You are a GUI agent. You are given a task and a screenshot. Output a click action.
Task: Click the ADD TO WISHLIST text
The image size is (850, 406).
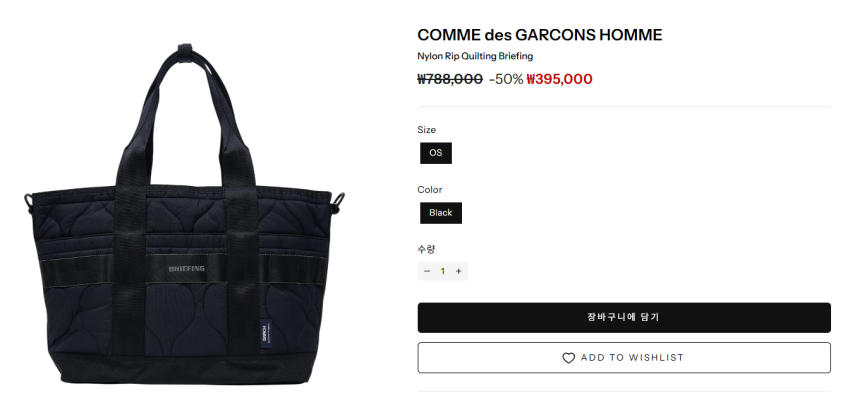pyautogui.click(x=632, y=358)
